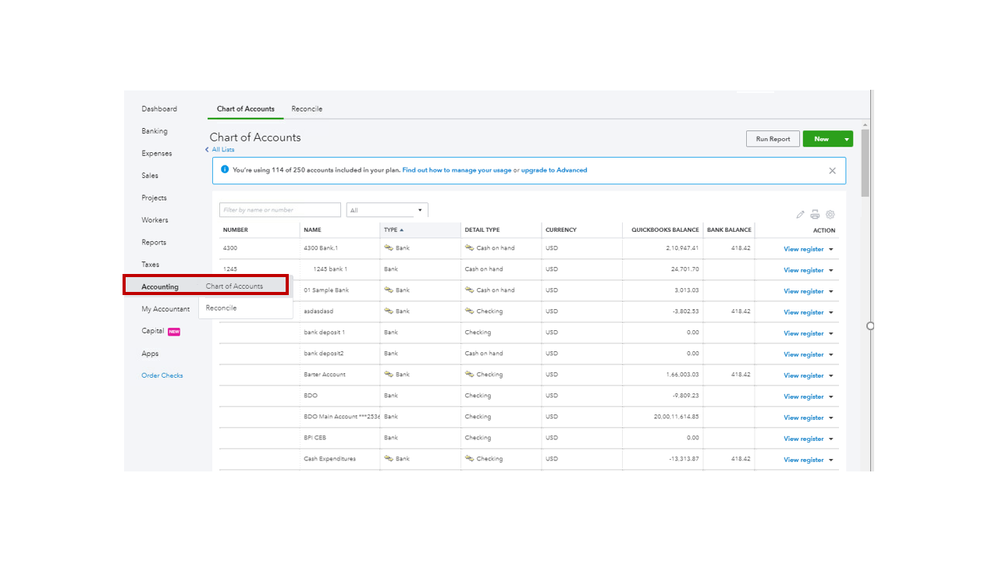Click the Filter by name or number field
This screenshot has height=562, width=999.
pos(280,210)
